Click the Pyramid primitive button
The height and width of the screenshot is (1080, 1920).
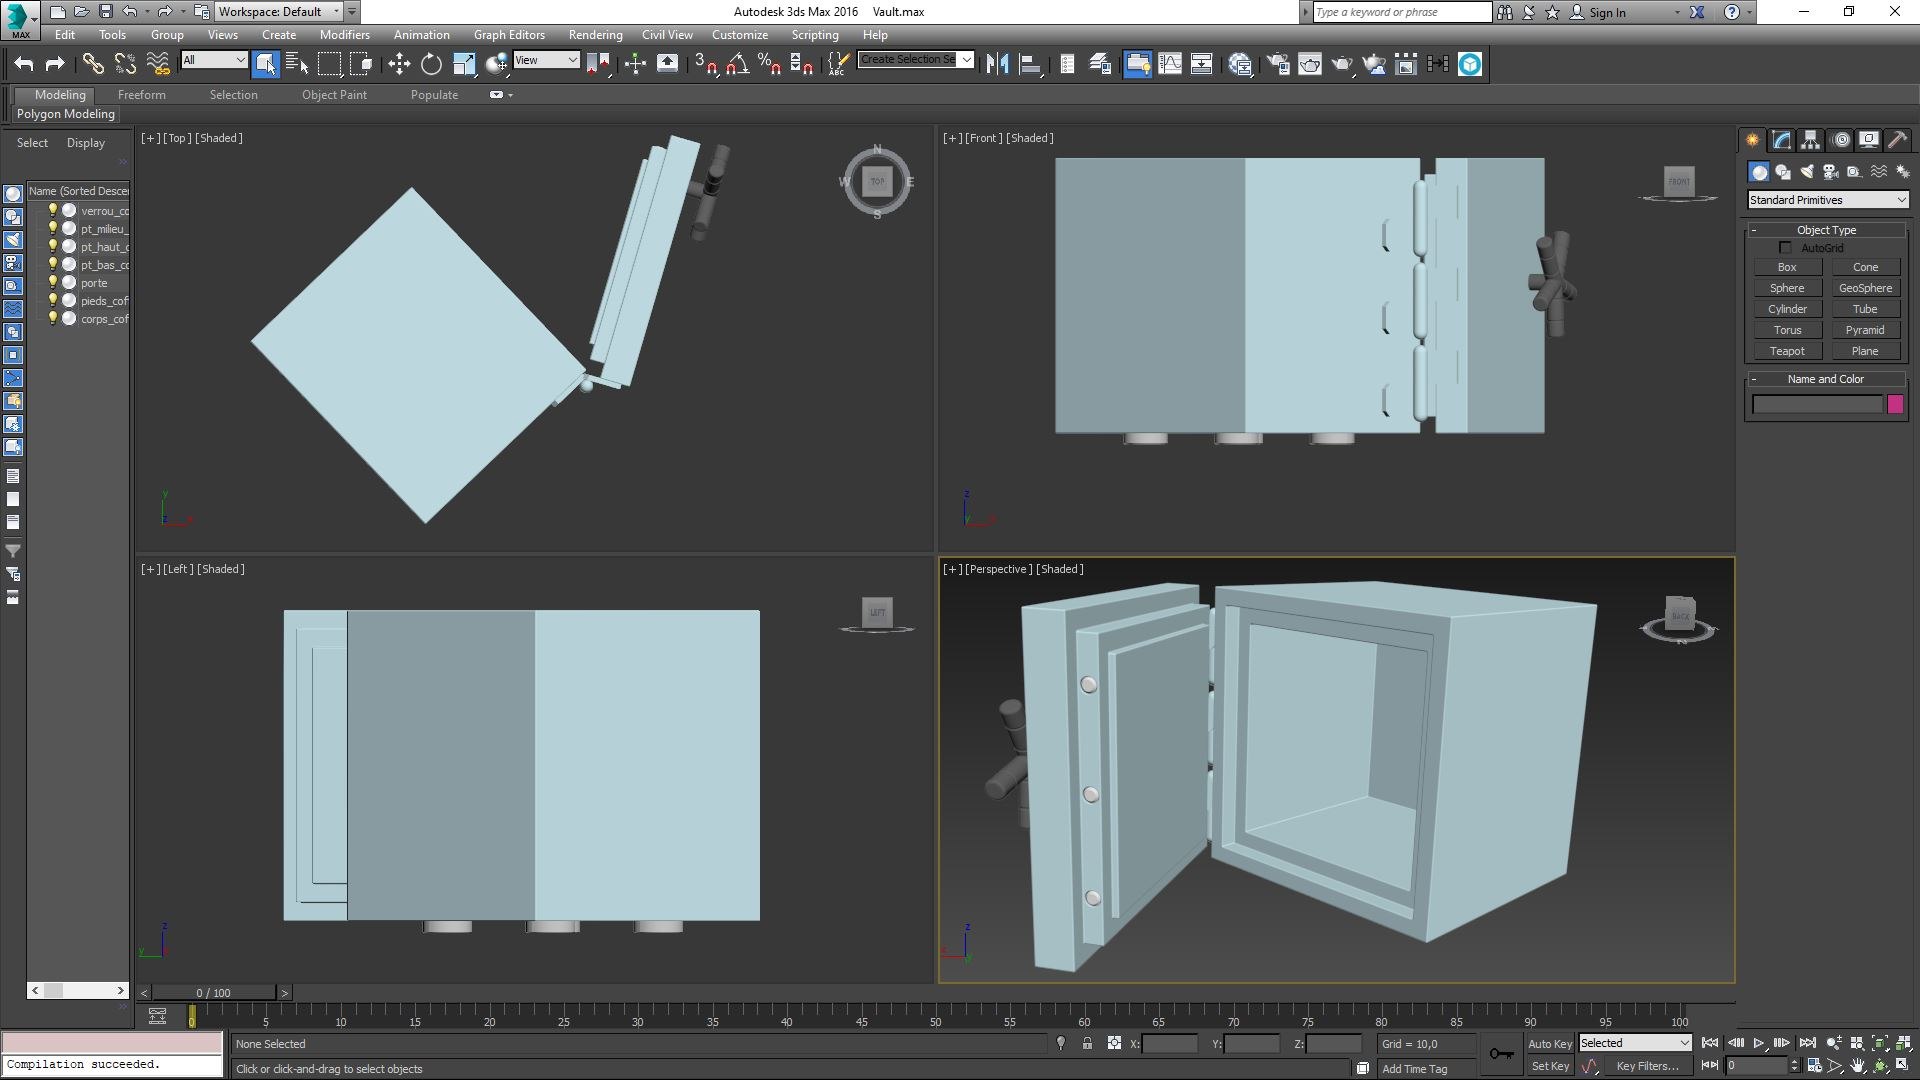tap(1865, 330)
